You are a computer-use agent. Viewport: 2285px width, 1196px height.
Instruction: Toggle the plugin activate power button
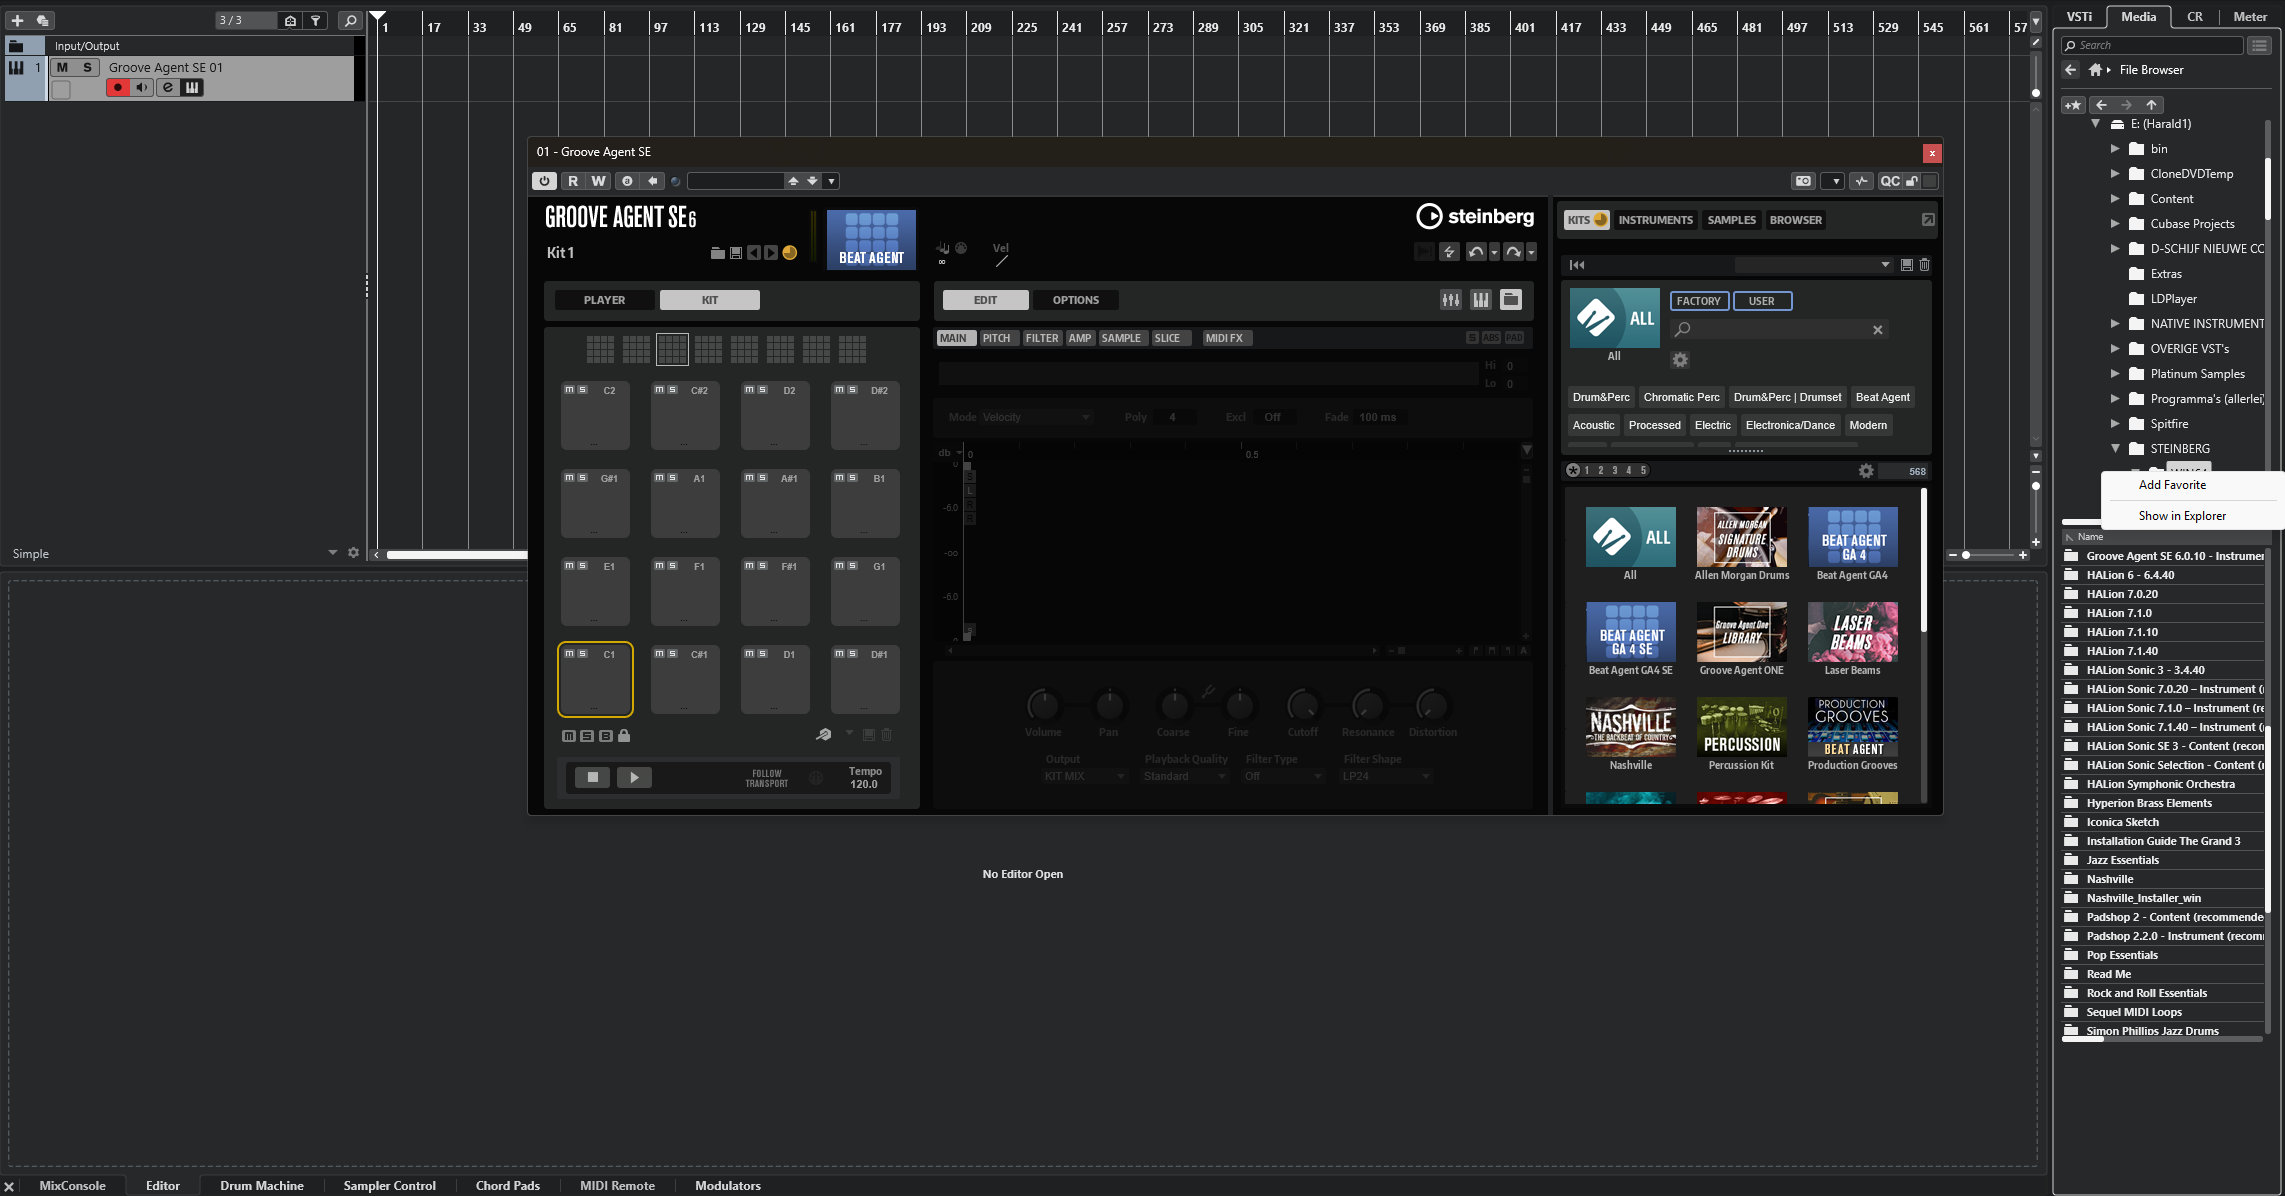point(544,181)
